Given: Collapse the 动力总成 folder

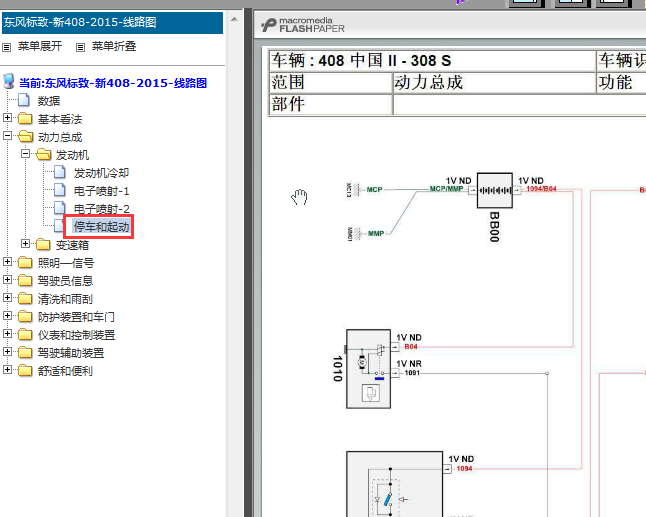Looking at the screenshot, I should [x=7, y=136].
